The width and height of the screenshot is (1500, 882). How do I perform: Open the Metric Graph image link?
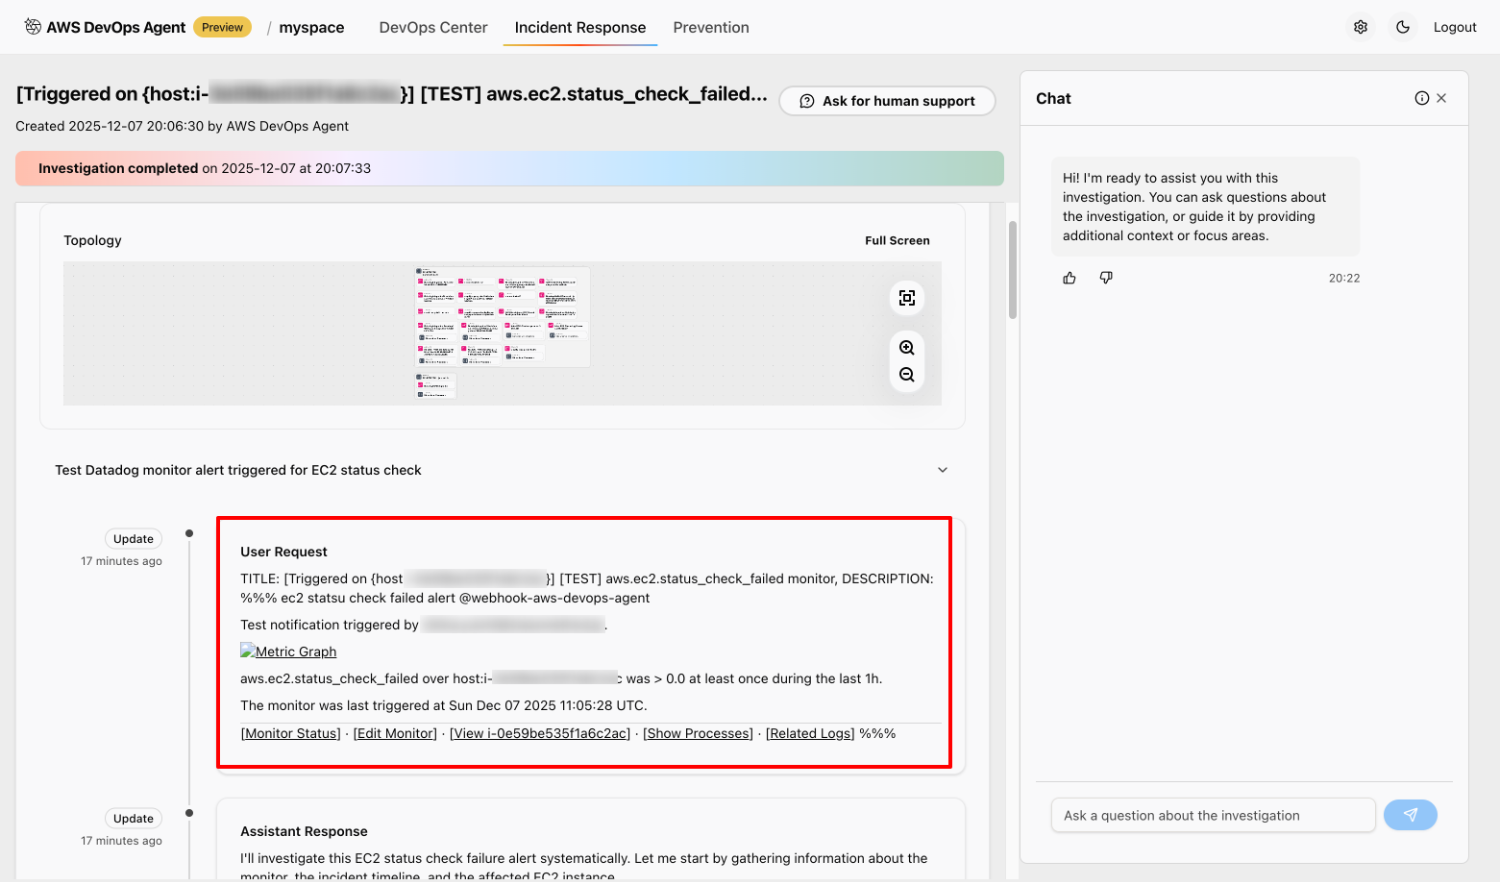click(288, 651)
